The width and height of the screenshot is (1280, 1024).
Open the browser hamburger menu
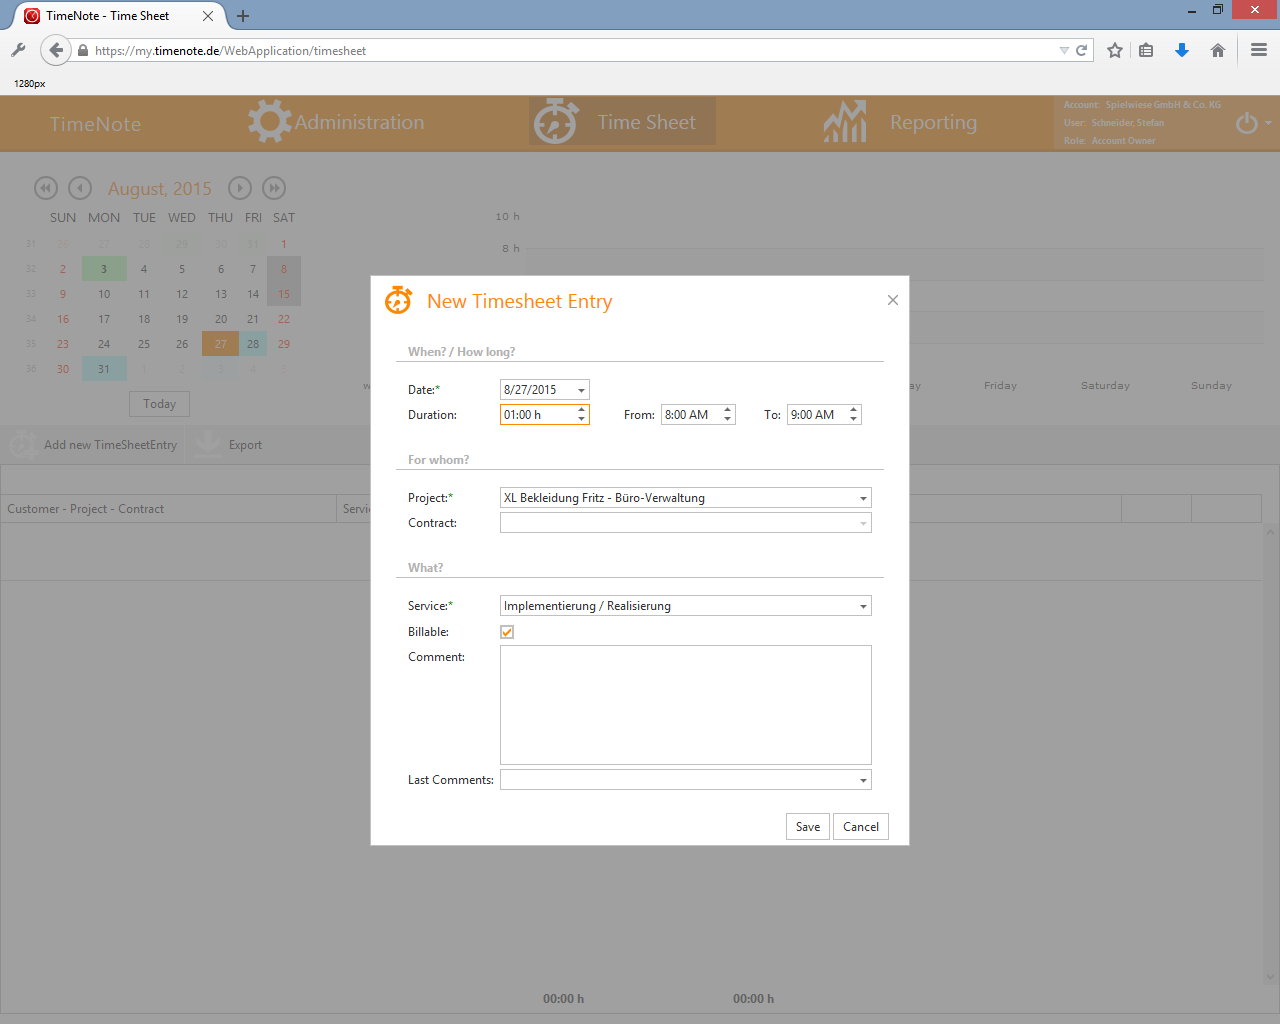pos(1259,50)
